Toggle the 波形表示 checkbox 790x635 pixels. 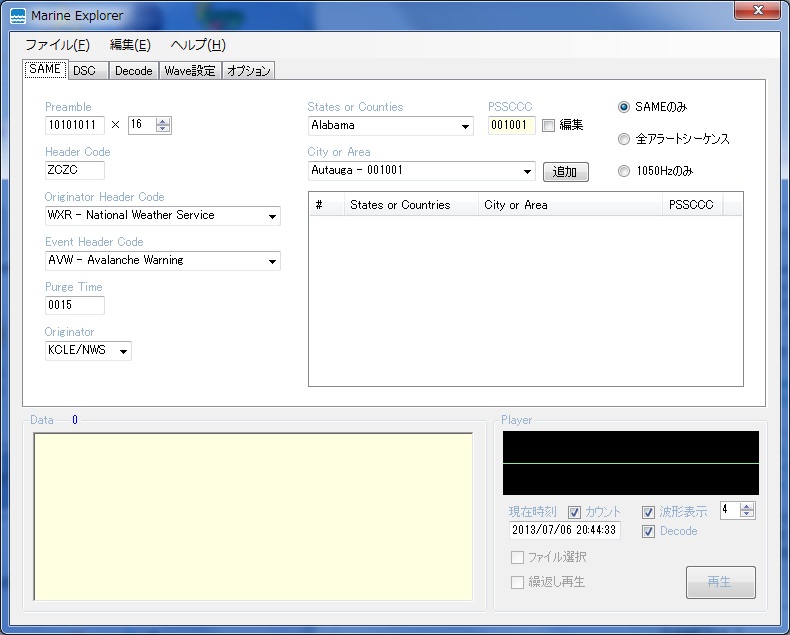coord(648,513)
